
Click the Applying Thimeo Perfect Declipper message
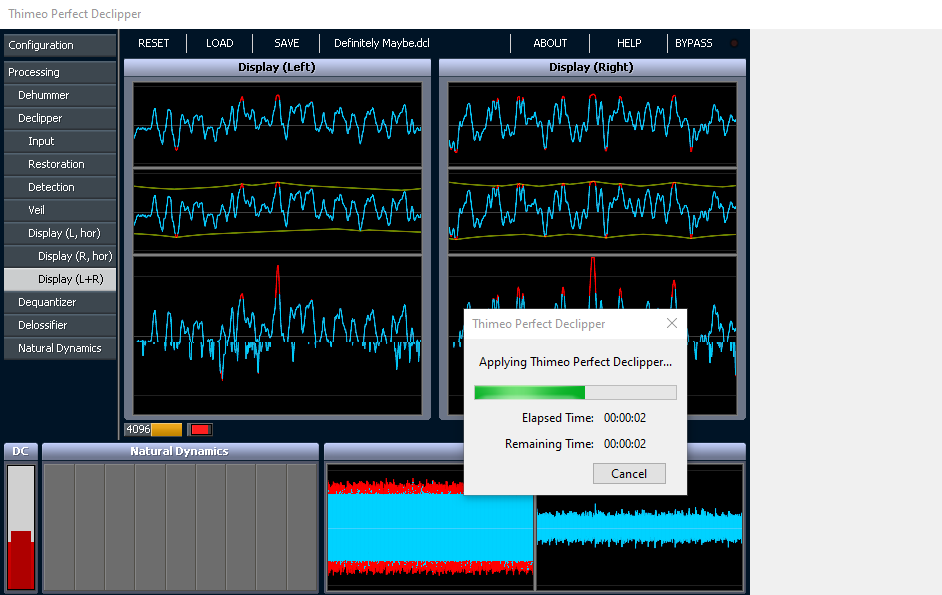575,362
